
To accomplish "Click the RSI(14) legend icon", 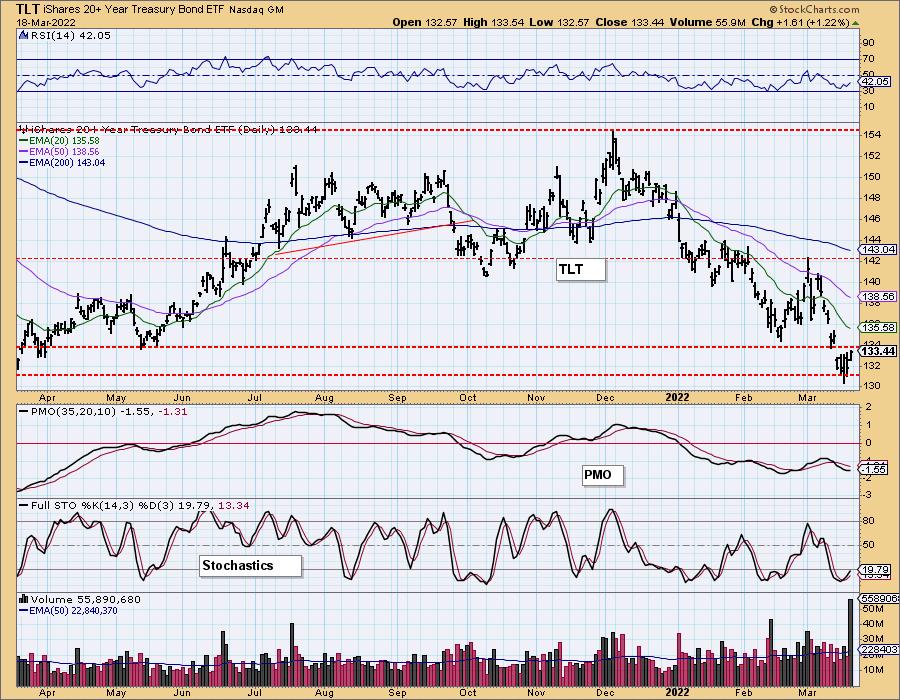I will pos(24,35).
